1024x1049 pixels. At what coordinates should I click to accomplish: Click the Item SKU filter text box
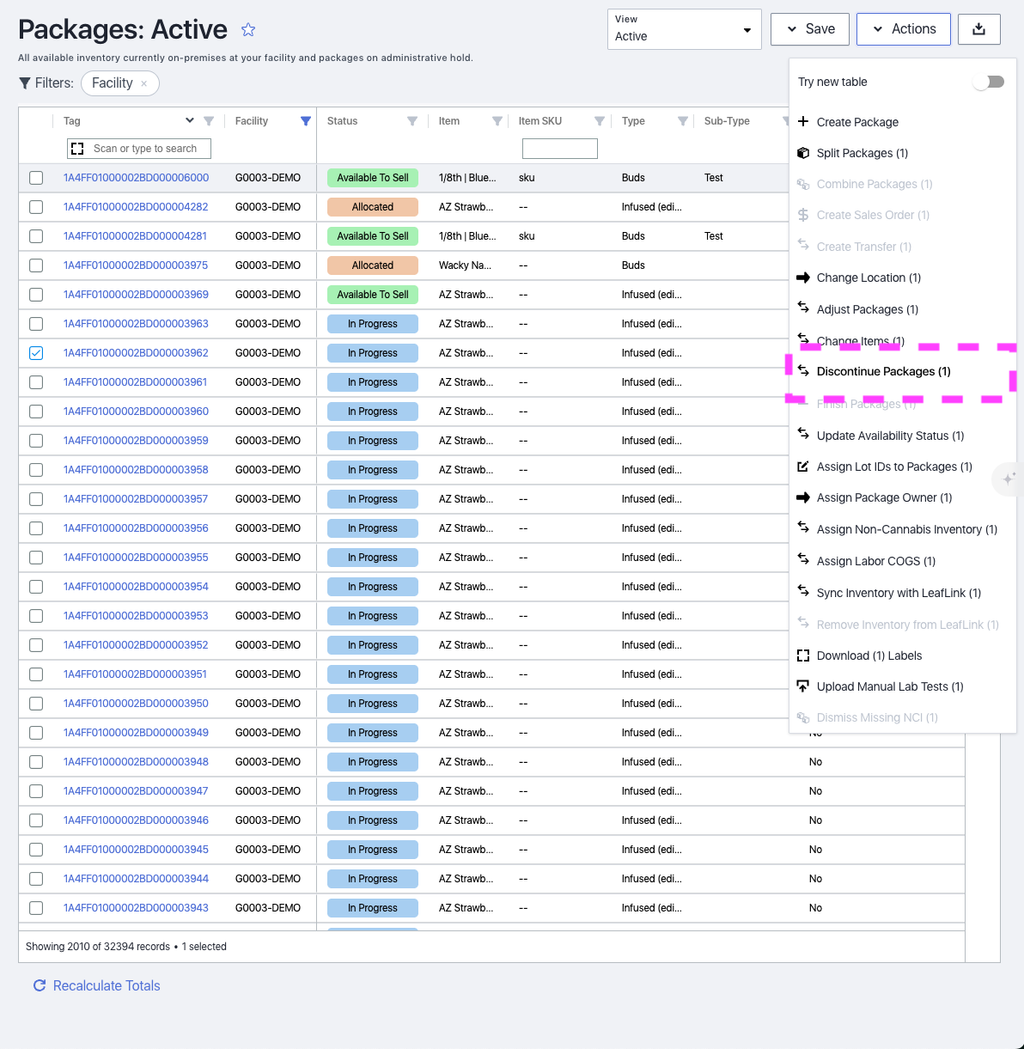[560, 149]
